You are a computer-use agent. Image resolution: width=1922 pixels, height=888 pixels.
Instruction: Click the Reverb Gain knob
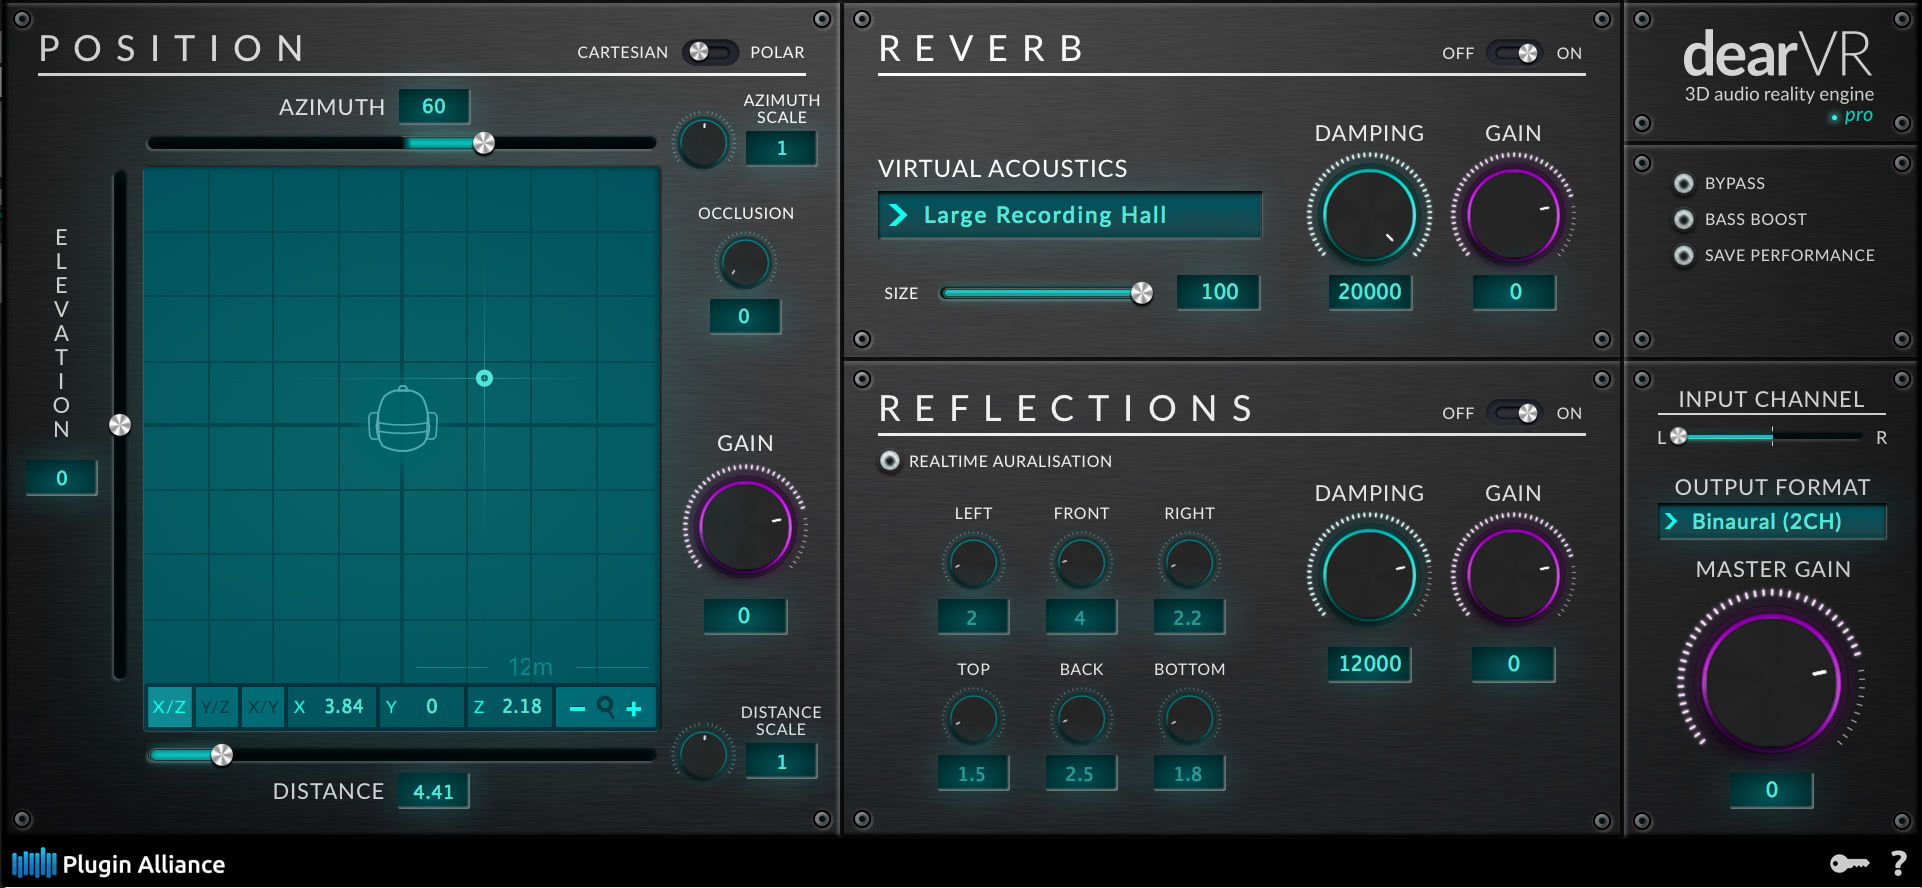tap(1513, 215)
